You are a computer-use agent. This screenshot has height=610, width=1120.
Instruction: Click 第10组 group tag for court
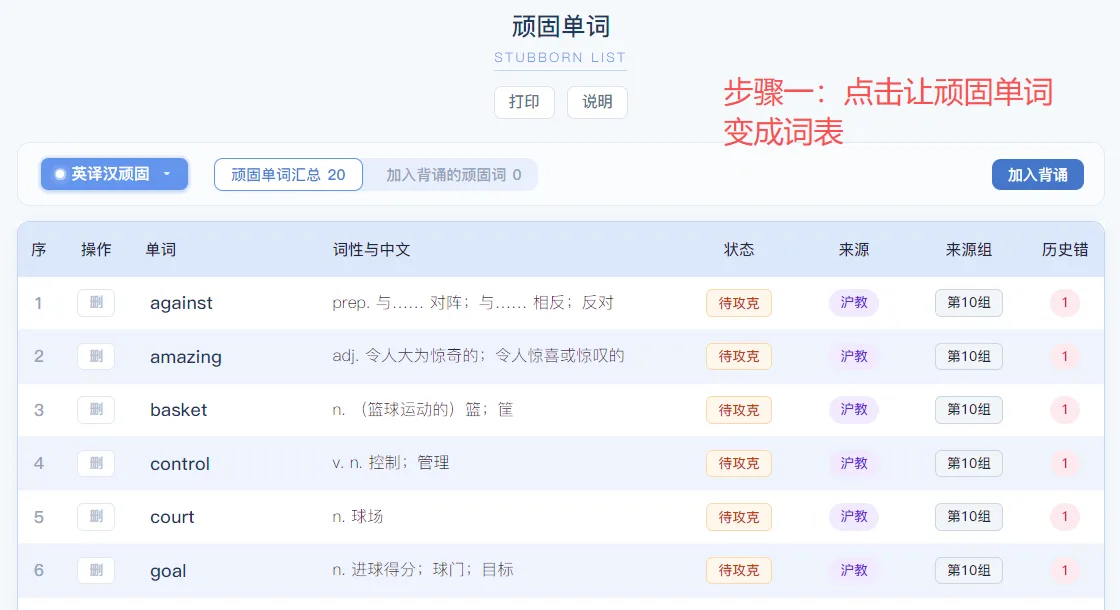[x=969, y=517]
